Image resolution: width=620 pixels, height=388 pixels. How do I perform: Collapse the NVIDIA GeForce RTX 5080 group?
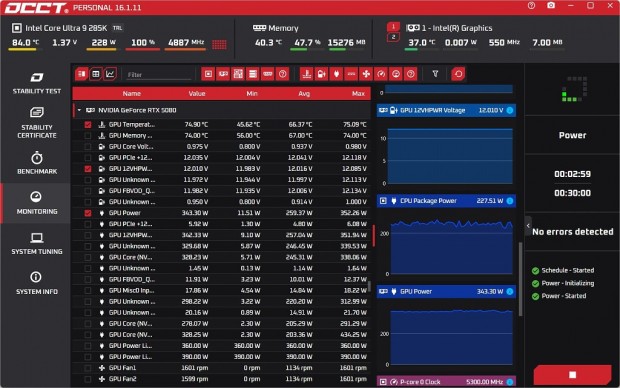point(79,110)
